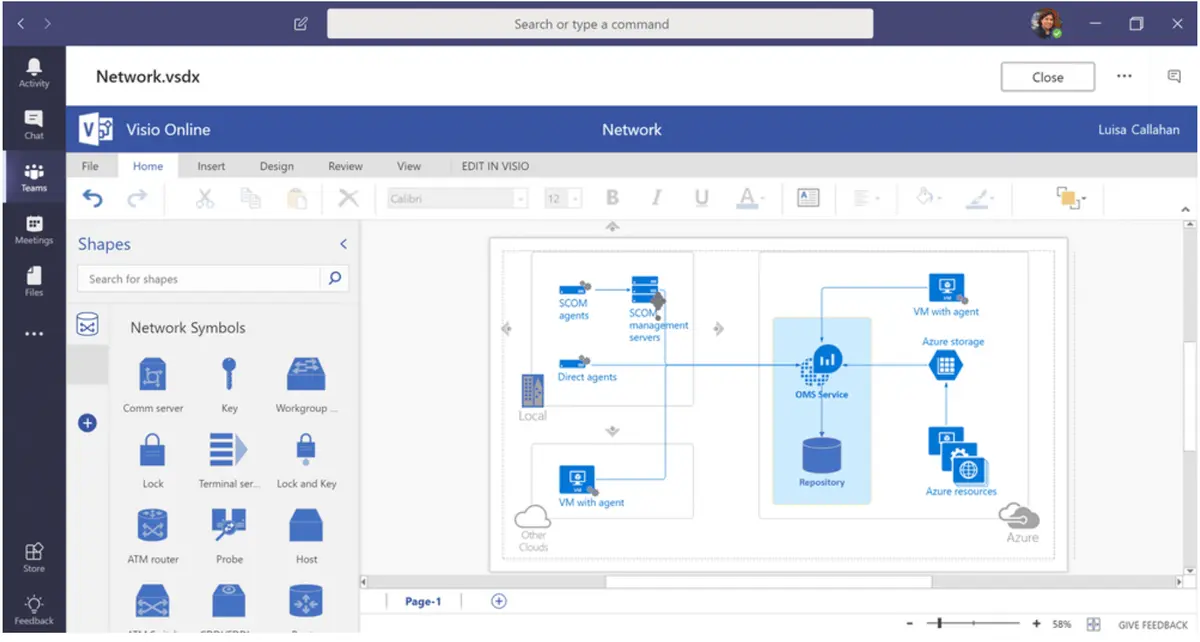The width and height of the screenshot is (1200, 642).
Task: Open Meetings in the Teams sidebar
Action: 34,230
